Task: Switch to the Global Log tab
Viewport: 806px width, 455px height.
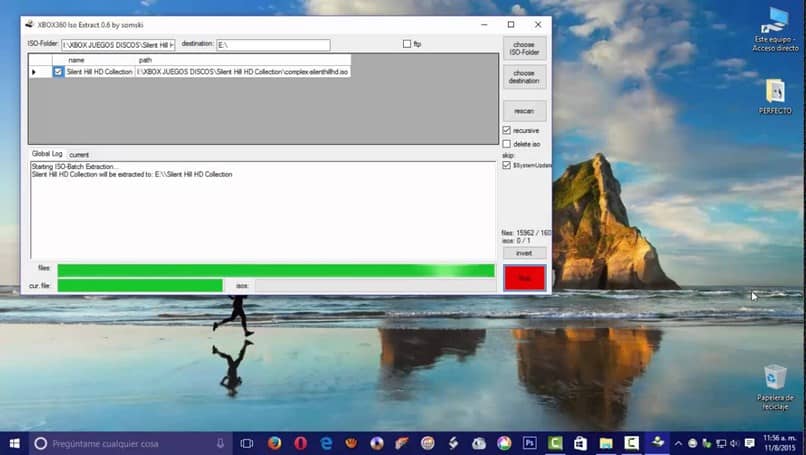Action: click(47, 154)
